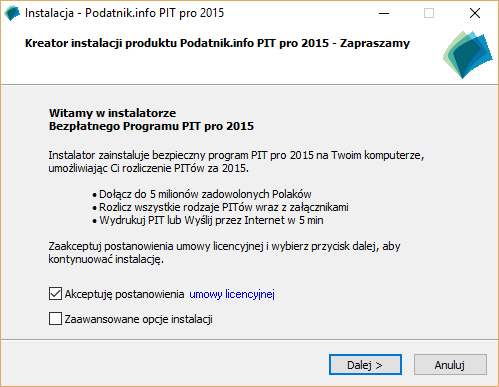
Task: Enable the Zaawansowane opcje instalacji checkbox
Action: point(55,318)
